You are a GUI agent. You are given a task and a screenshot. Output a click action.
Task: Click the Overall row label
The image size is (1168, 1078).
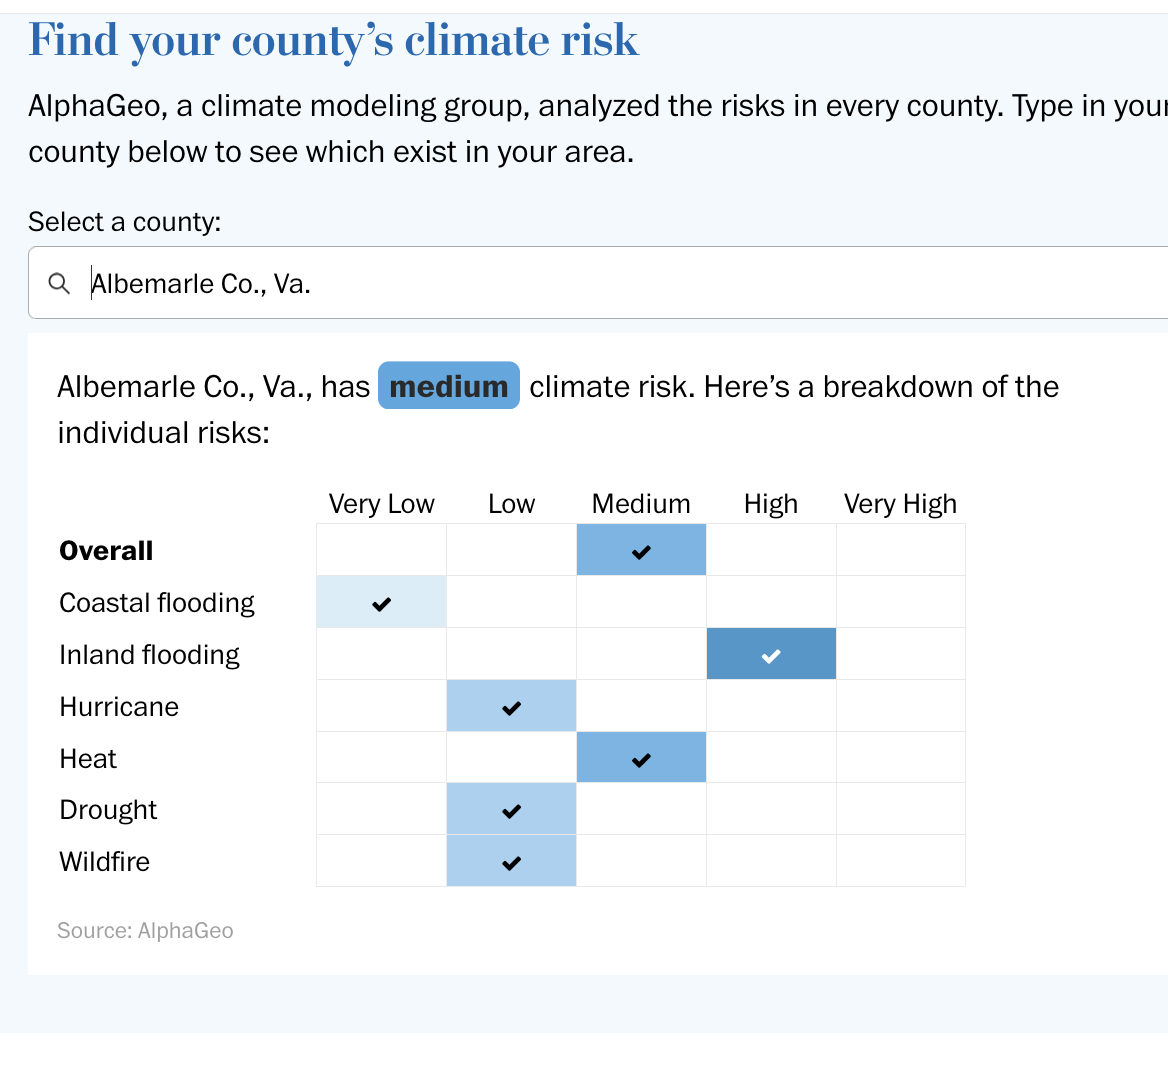[106, 551]
